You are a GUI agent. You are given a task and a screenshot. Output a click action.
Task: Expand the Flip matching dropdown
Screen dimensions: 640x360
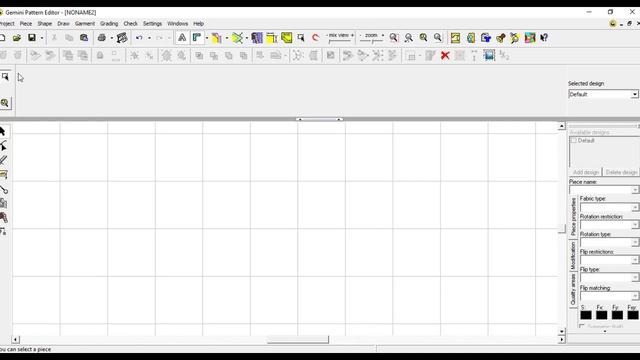[x=634, y=296]
